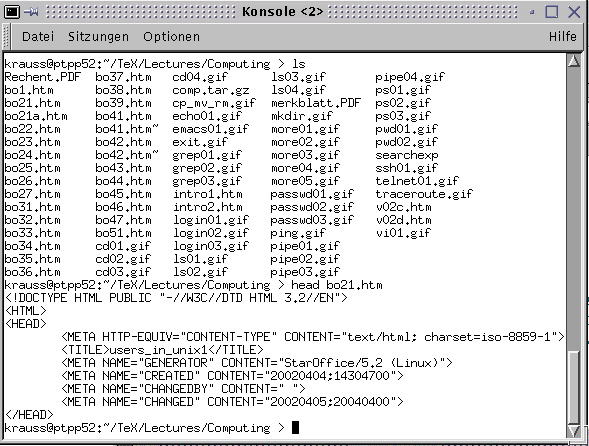Click the block cursor at the last prompt
Image resolution: width=589 pixels, height=446 pixels.
[x=295, y=428]
